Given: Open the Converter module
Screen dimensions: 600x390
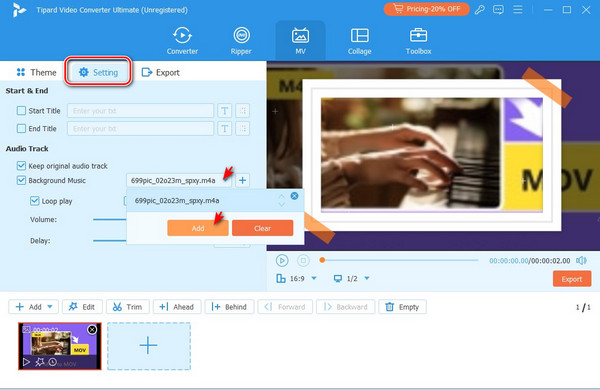Looking at the screenshot, I should [182, 41].
